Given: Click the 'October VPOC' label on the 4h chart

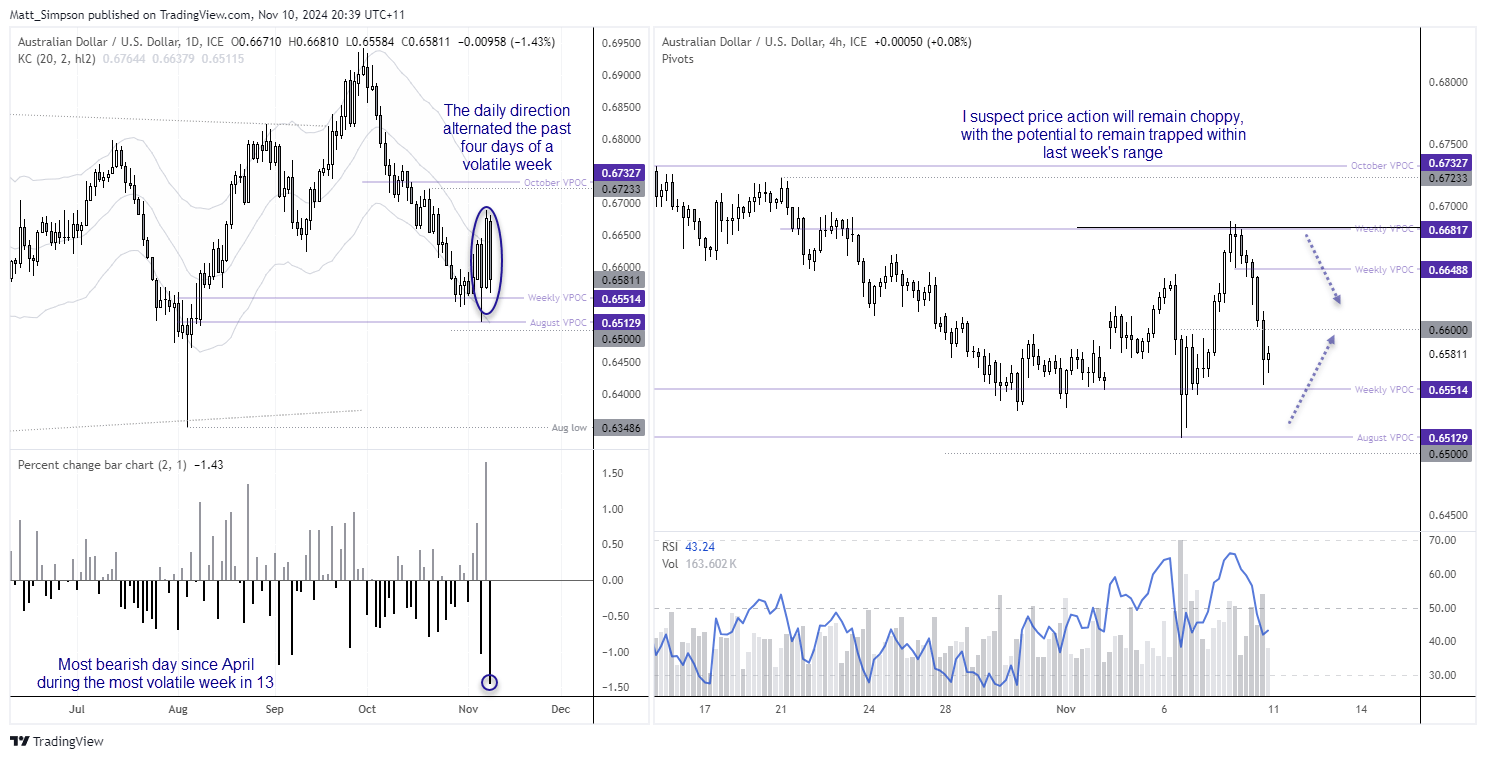Looking at the screenshot, I should (x=1383, y=166).
